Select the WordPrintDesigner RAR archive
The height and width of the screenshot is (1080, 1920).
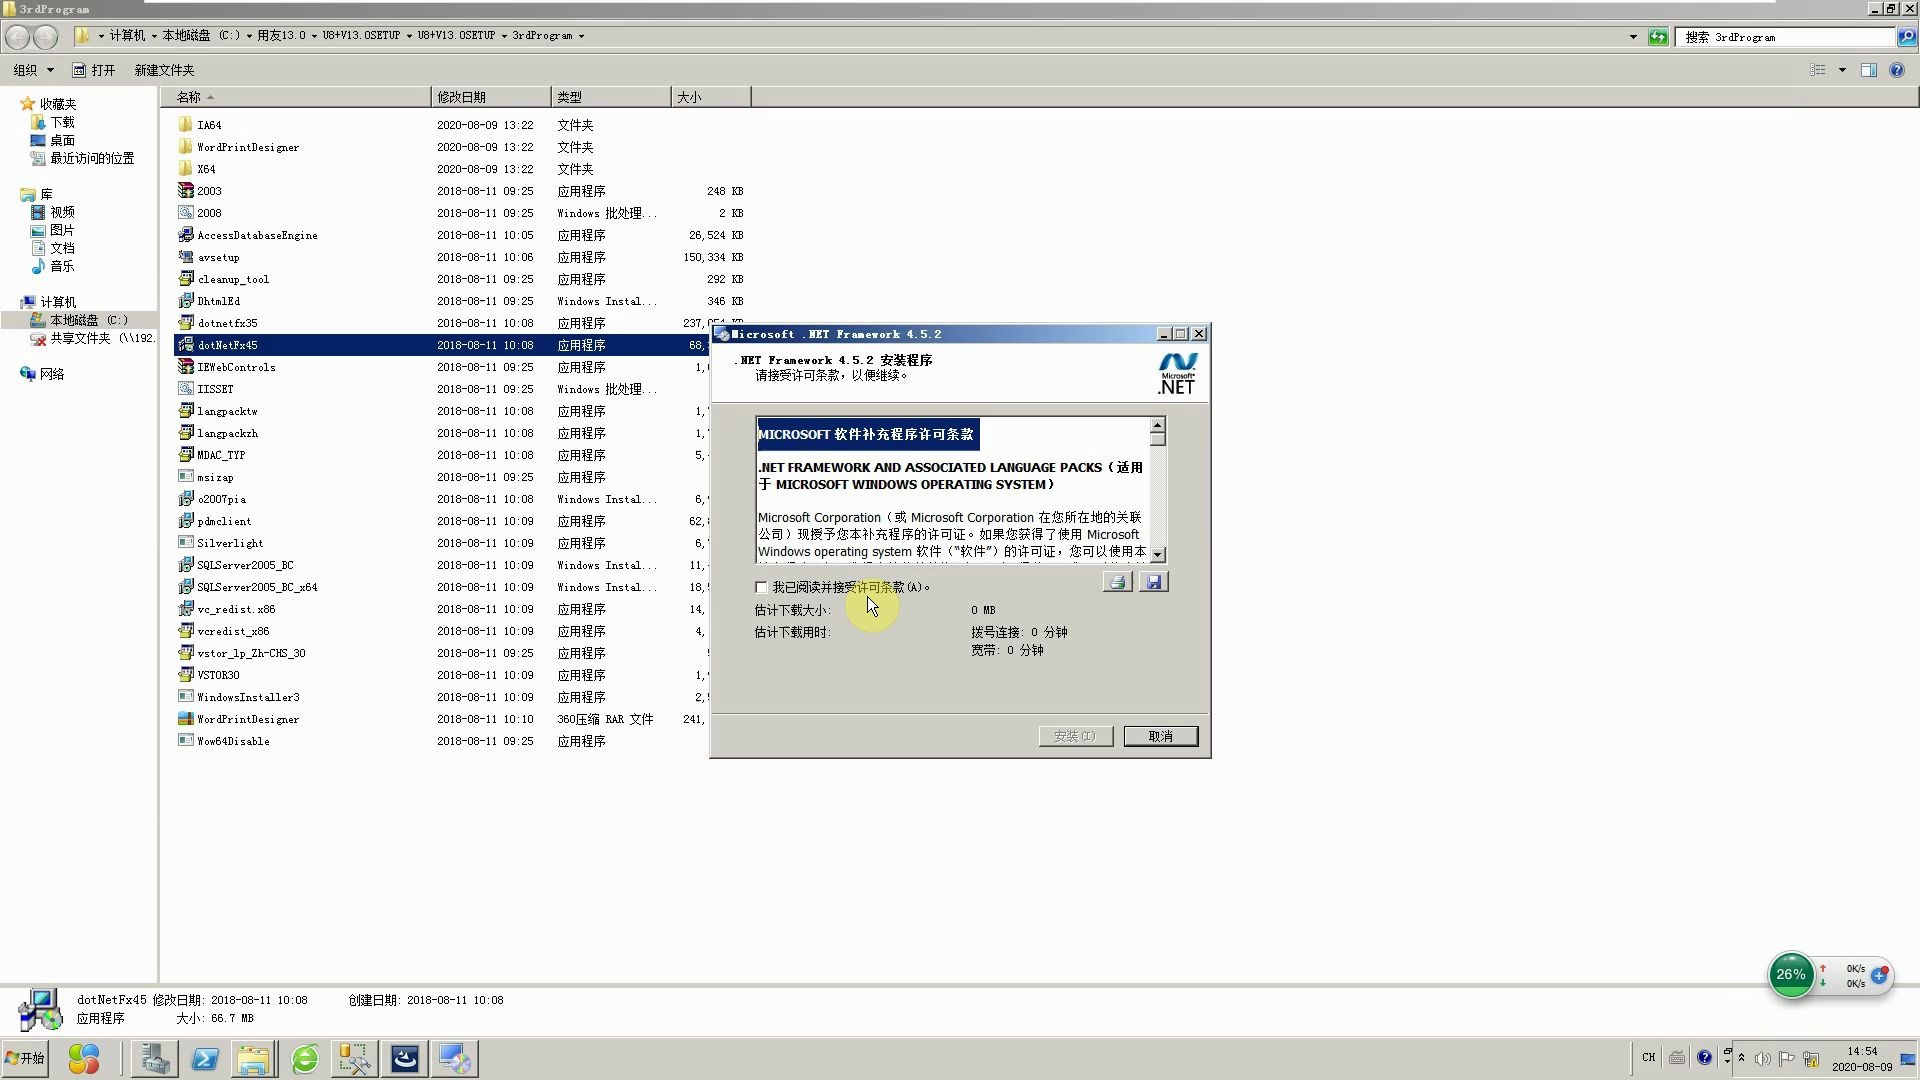click(x=247, y=719)
